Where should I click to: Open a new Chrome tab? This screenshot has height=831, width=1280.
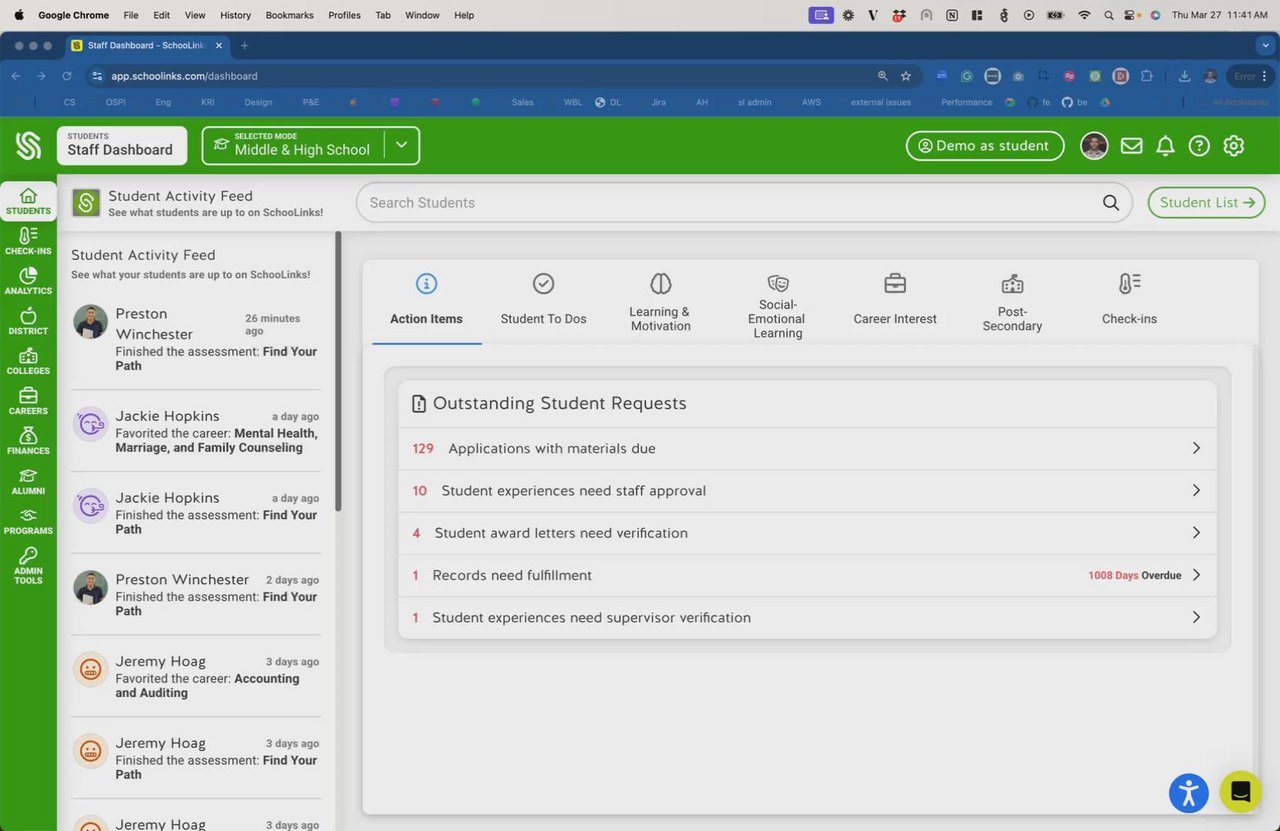244,45
